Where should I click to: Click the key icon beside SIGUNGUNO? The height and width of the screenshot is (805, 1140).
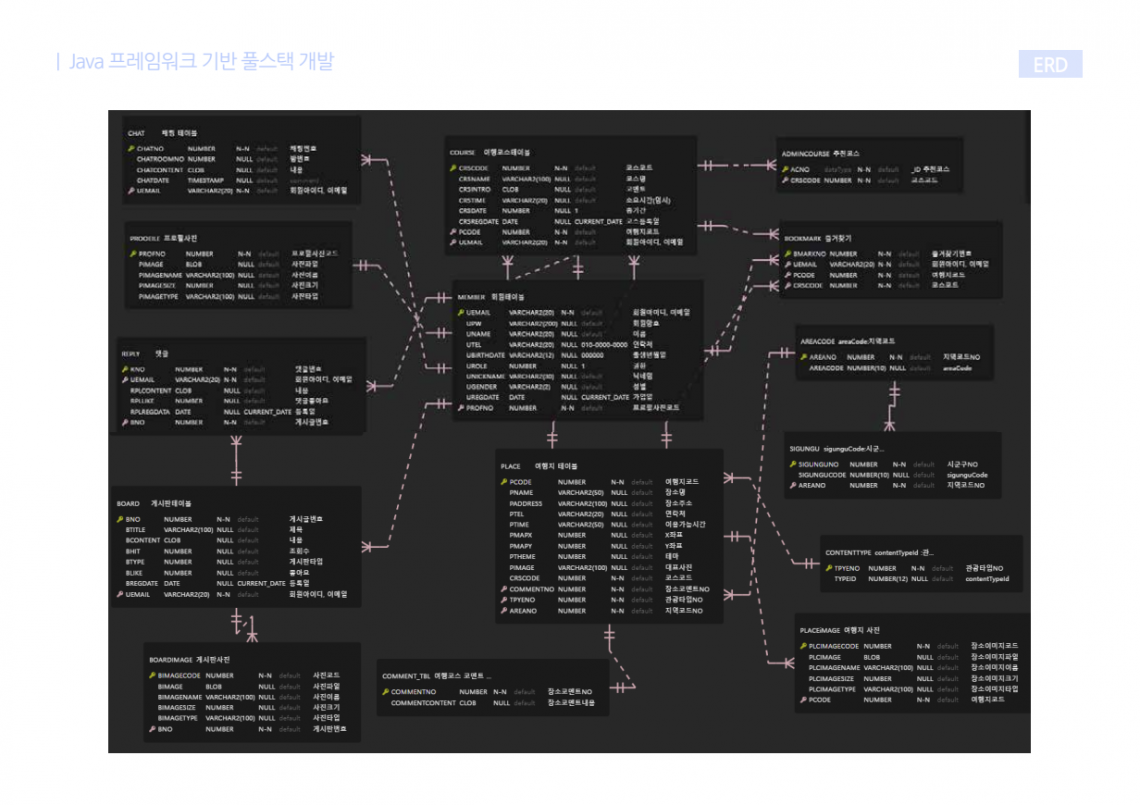792,464
